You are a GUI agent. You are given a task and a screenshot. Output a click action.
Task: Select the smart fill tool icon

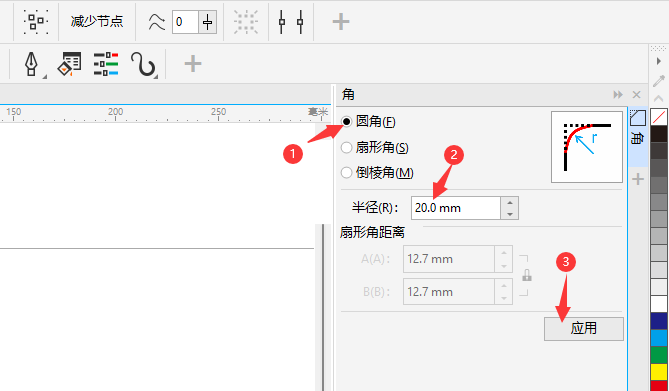pos(69,64)
